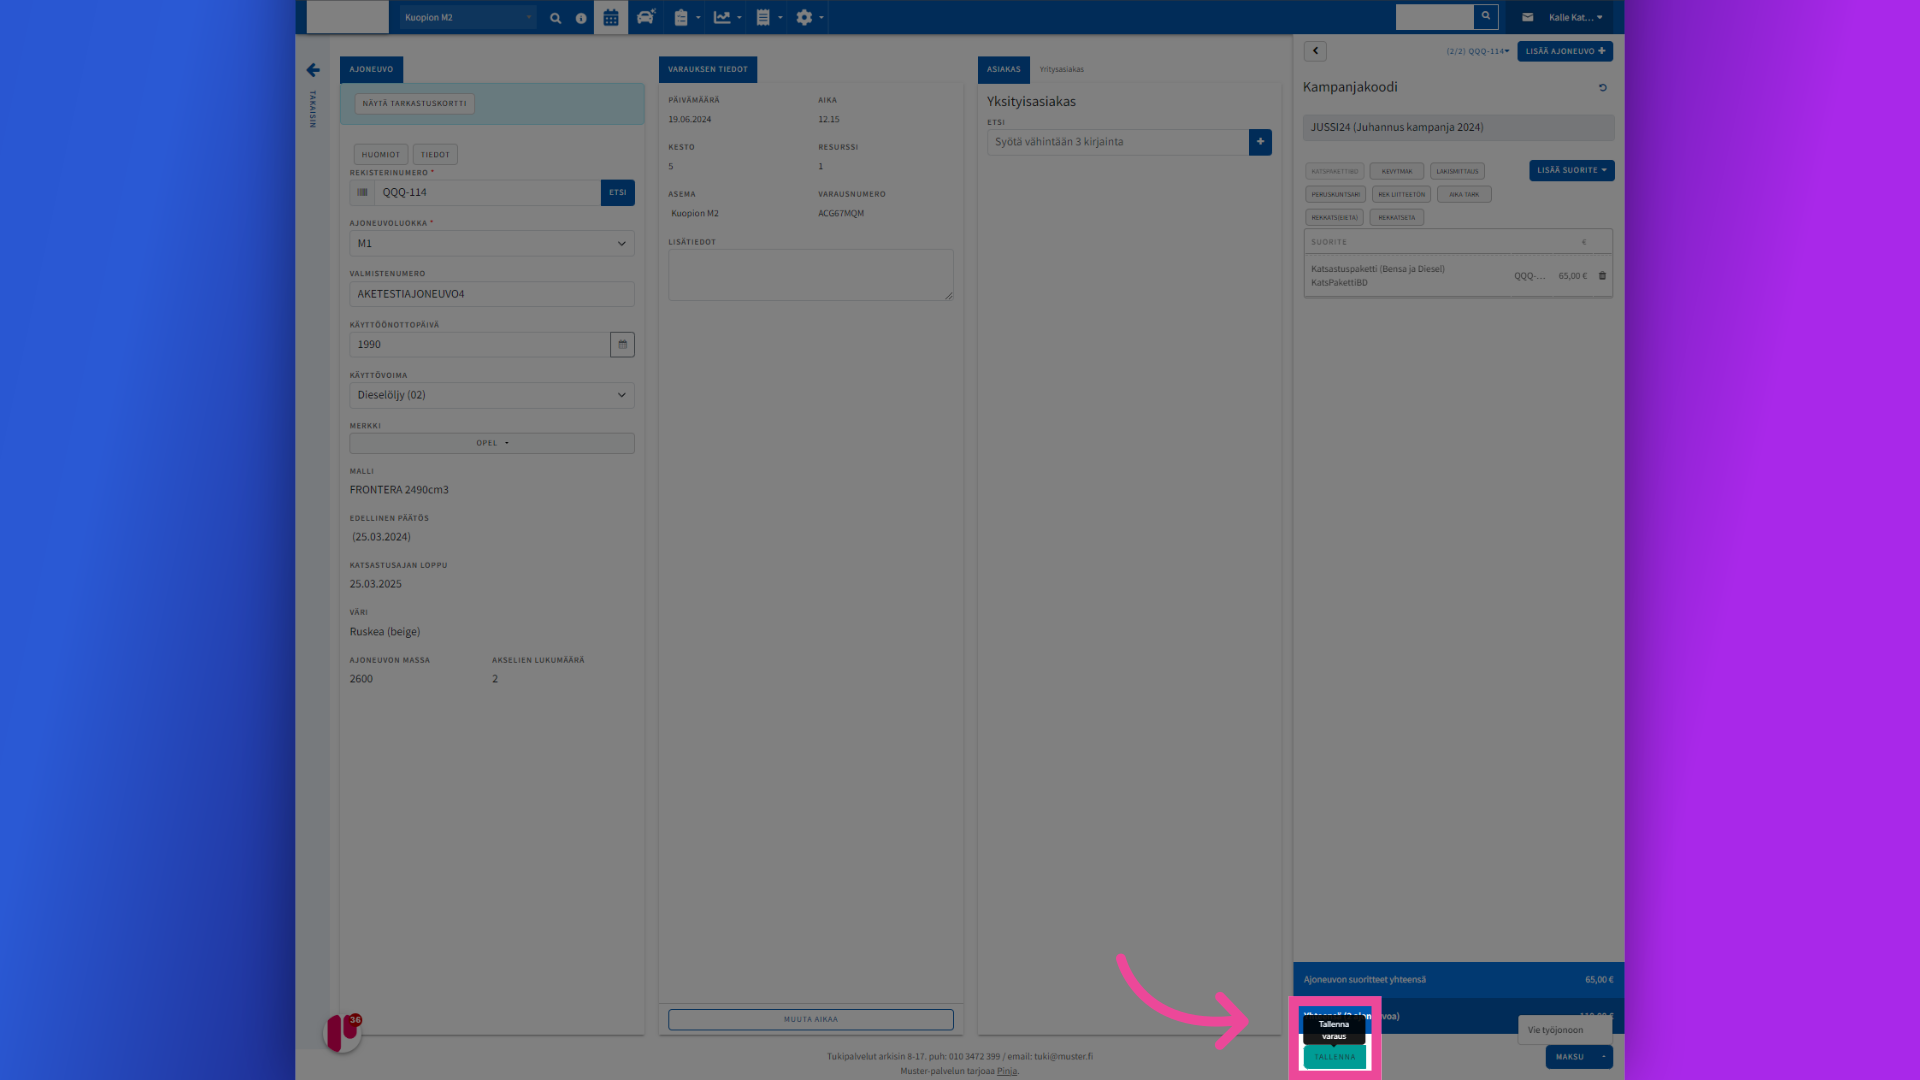Expand the Maksu button arrow
The image size is (1920, 1080).
coord(1603,1057)
